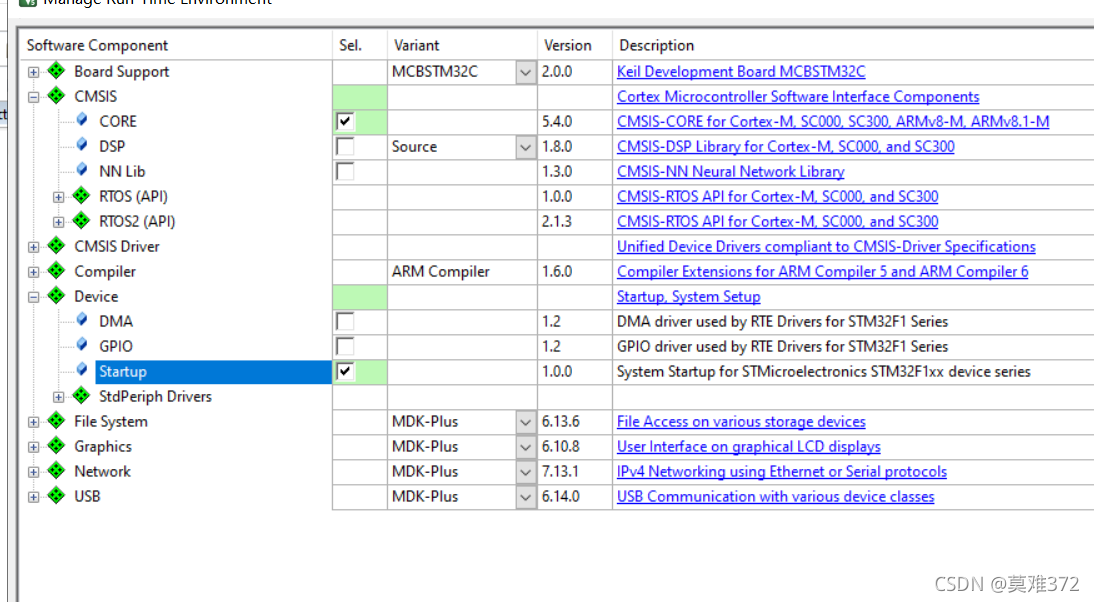
Task: Uncheck the CMSIS CORE checkbox
Action: pyautogui.click(x=345, y=121)
